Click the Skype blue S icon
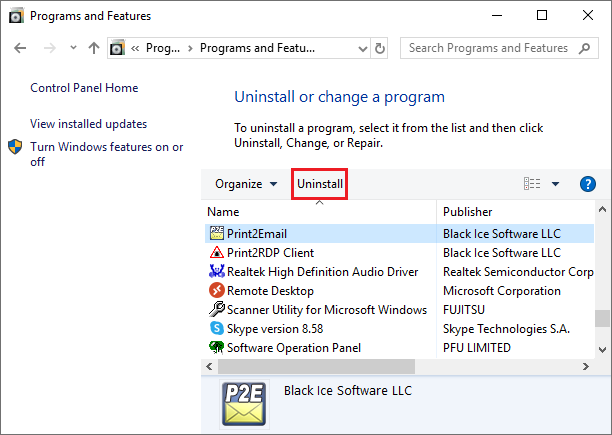612x435 pixels. pos(217,328)
